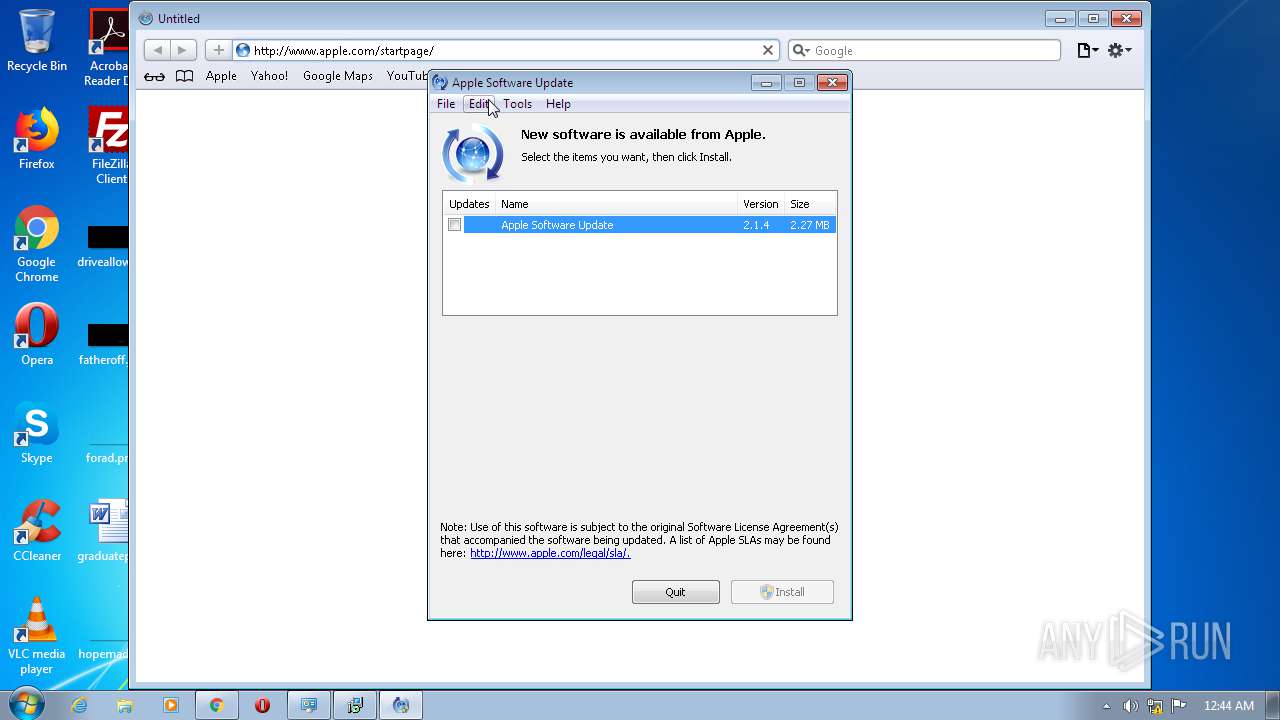
Task: Open the Yahoo! bookmark in bookmarks bar
Action: pos(269,76)
